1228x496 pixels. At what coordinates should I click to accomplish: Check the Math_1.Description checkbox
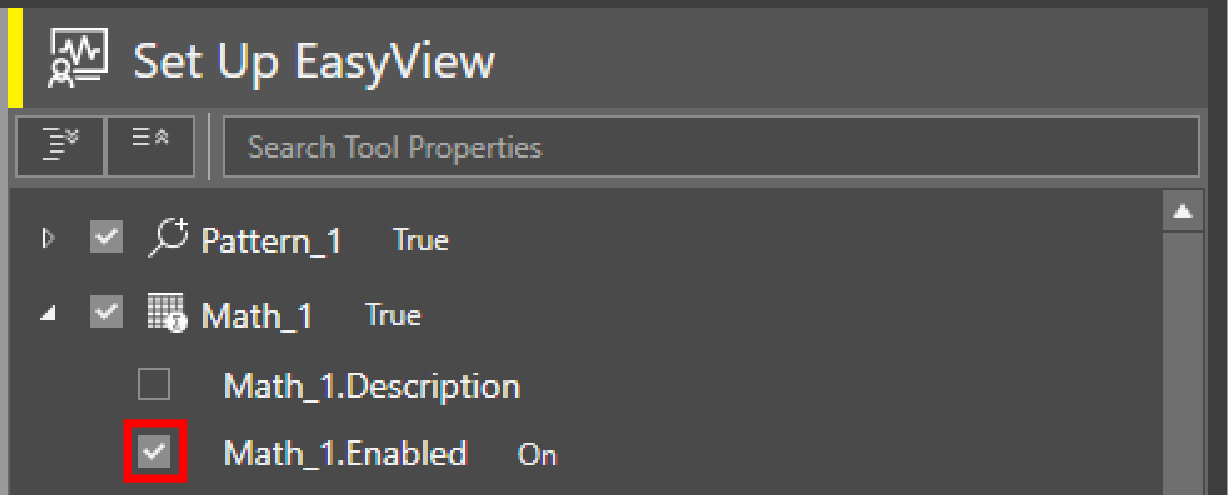(x=154, y=384)
